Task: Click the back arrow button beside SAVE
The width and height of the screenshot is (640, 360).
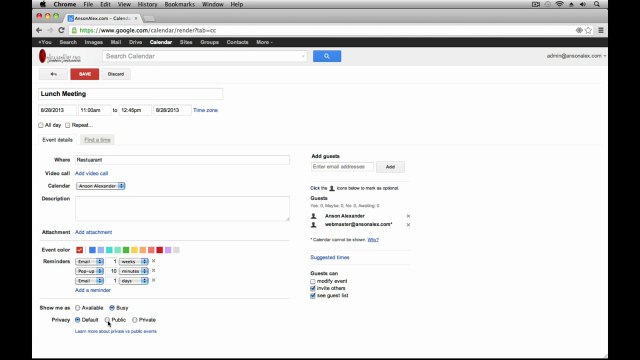Action: 53,74
